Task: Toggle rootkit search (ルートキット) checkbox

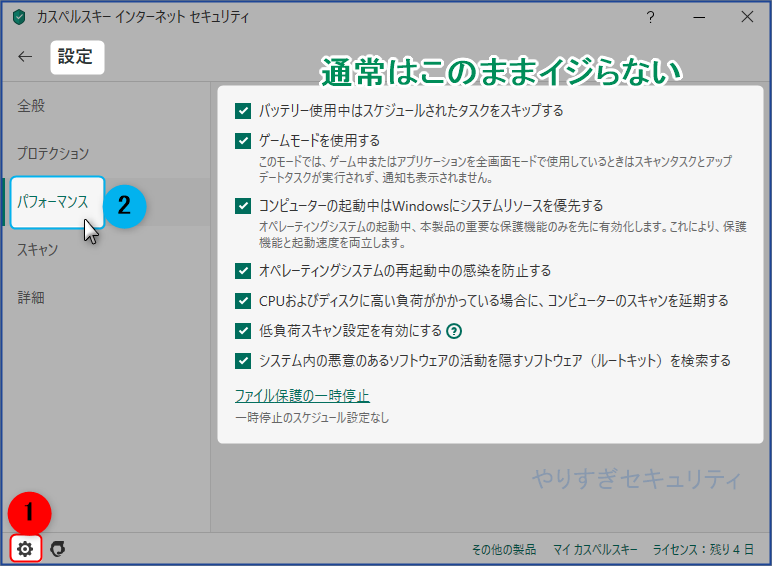Action: tap(243, 361)
